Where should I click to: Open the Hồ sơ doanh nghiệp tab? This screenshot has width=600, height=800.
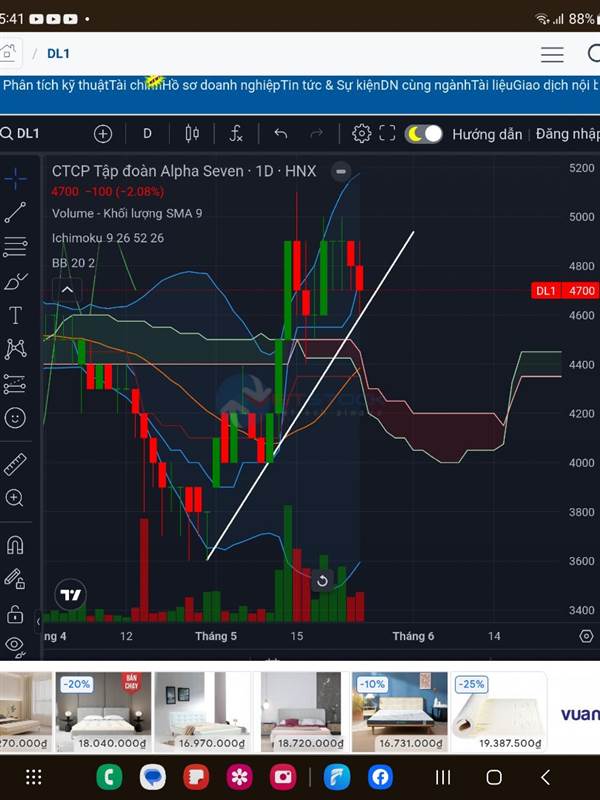(x=221, y=85)
